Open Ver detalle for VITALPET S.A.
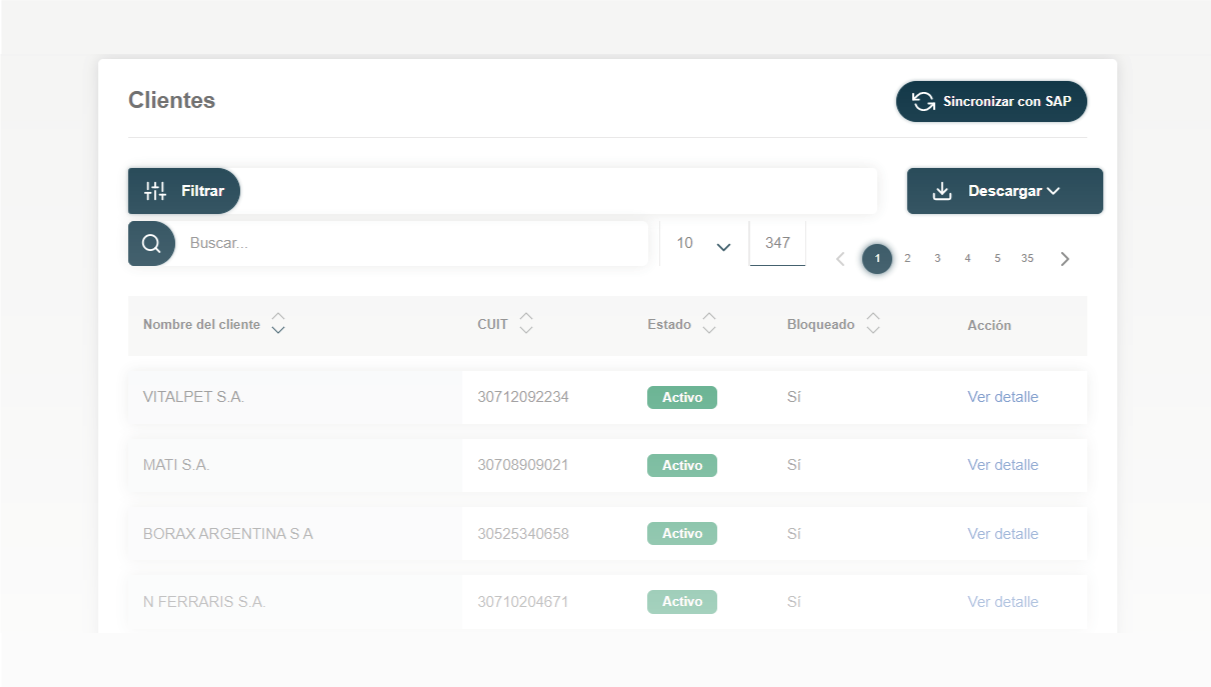 [x=1002, y=397]
